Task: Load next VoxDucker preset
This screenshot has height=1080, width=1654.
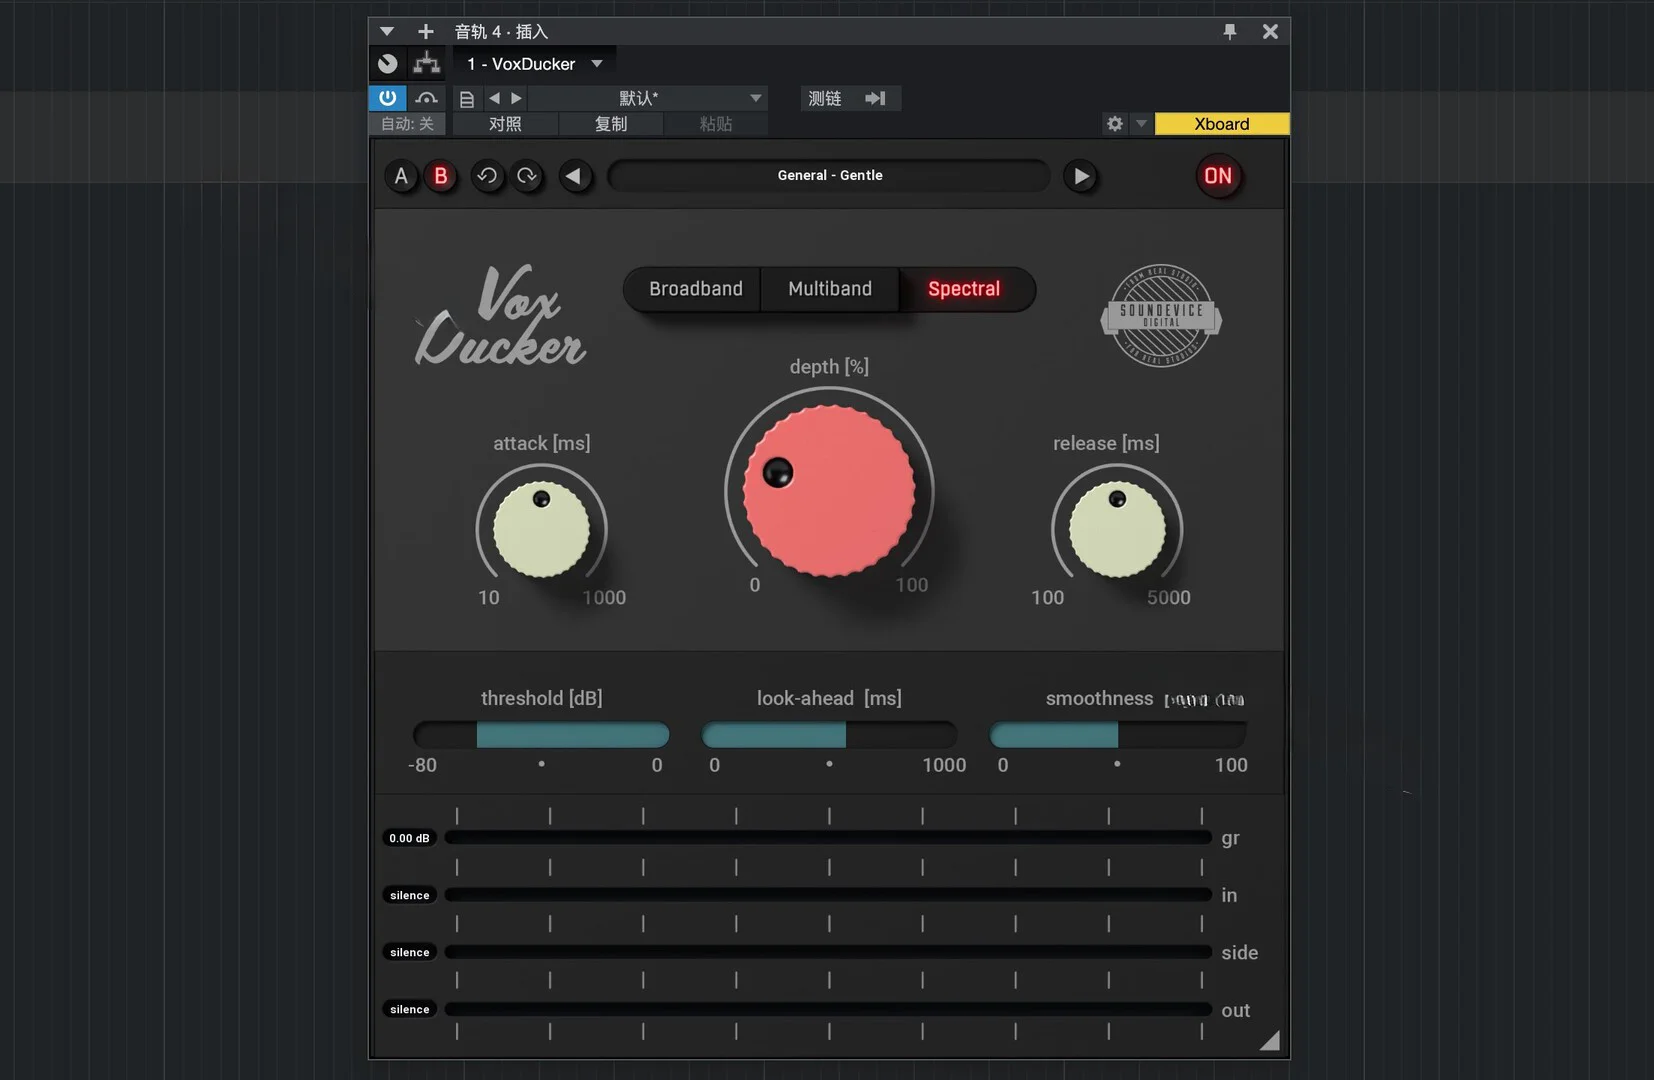Action: [x=1081, y=177]
